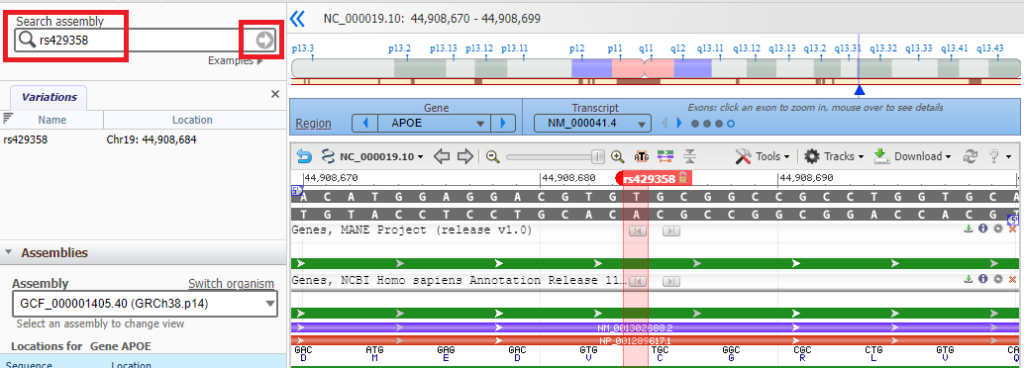
Task: Open the Tools menu
Action: coord(762,157)
